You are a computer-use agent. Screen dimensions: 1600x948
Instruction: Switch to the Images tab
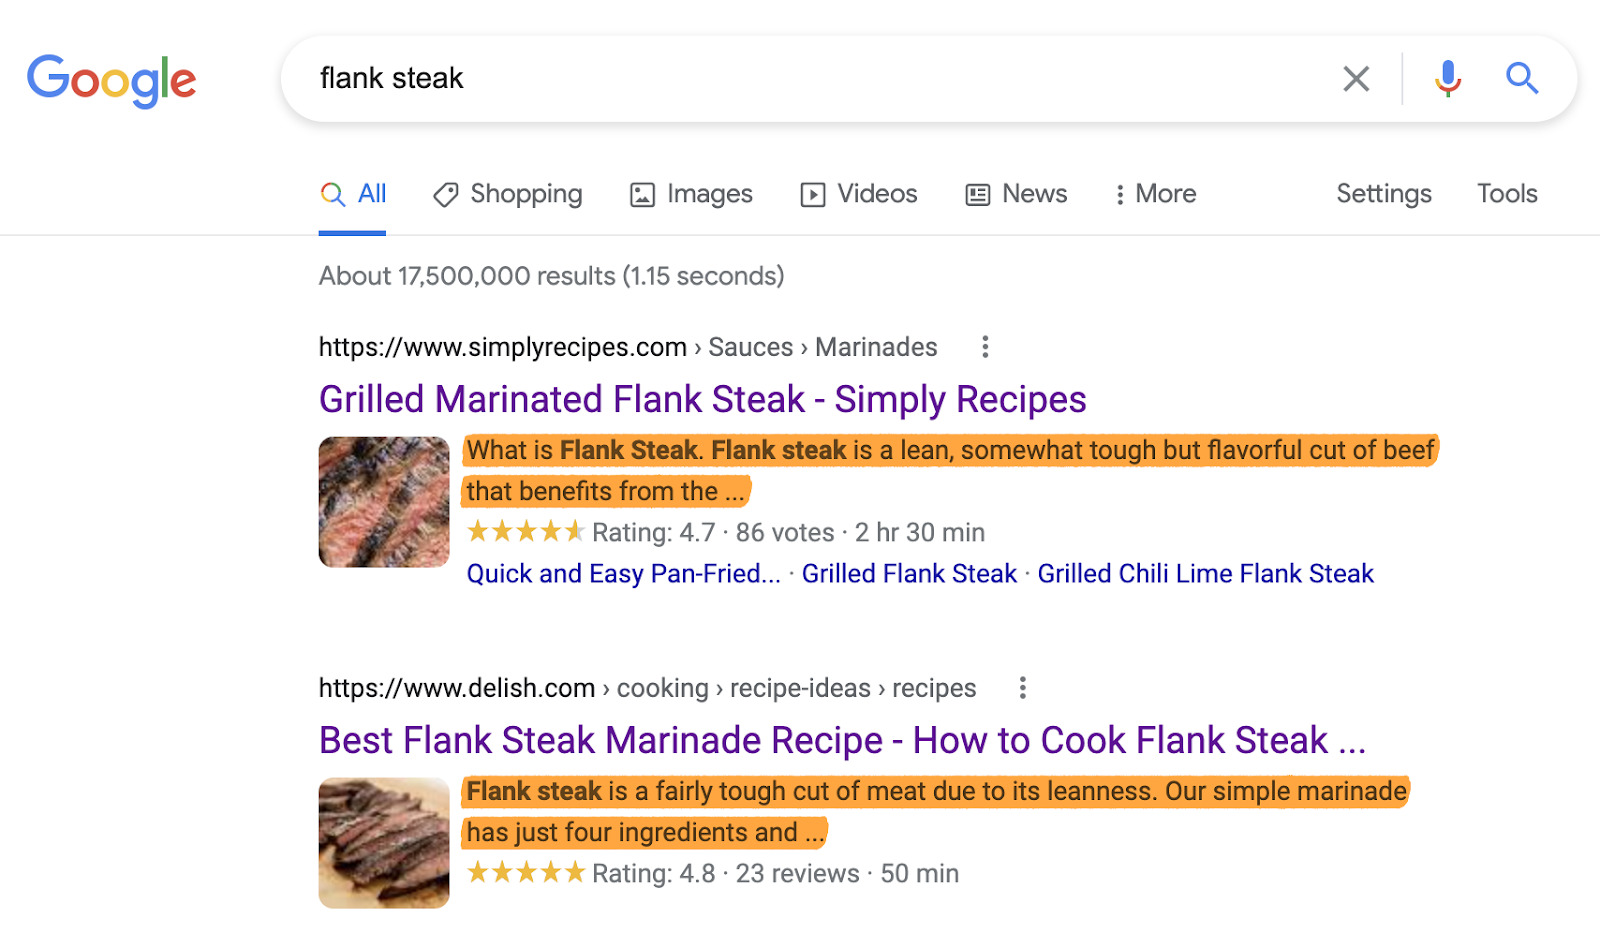click(691, 194)
